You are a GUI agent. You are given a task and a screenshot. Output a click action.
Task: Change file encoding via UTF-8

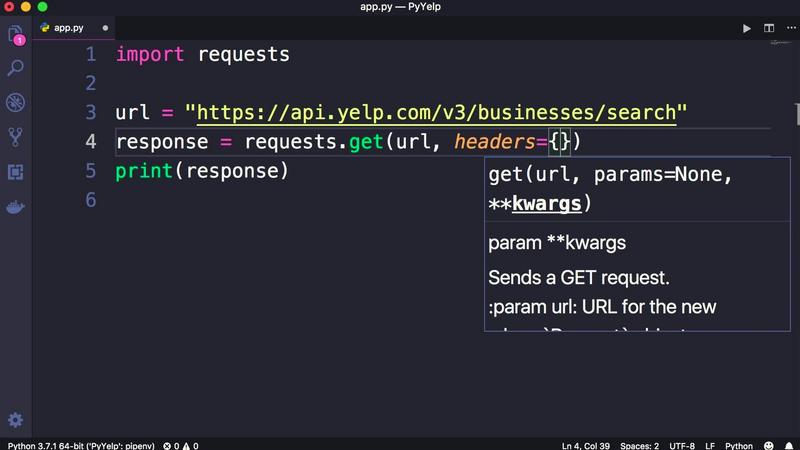click(682, 445)
